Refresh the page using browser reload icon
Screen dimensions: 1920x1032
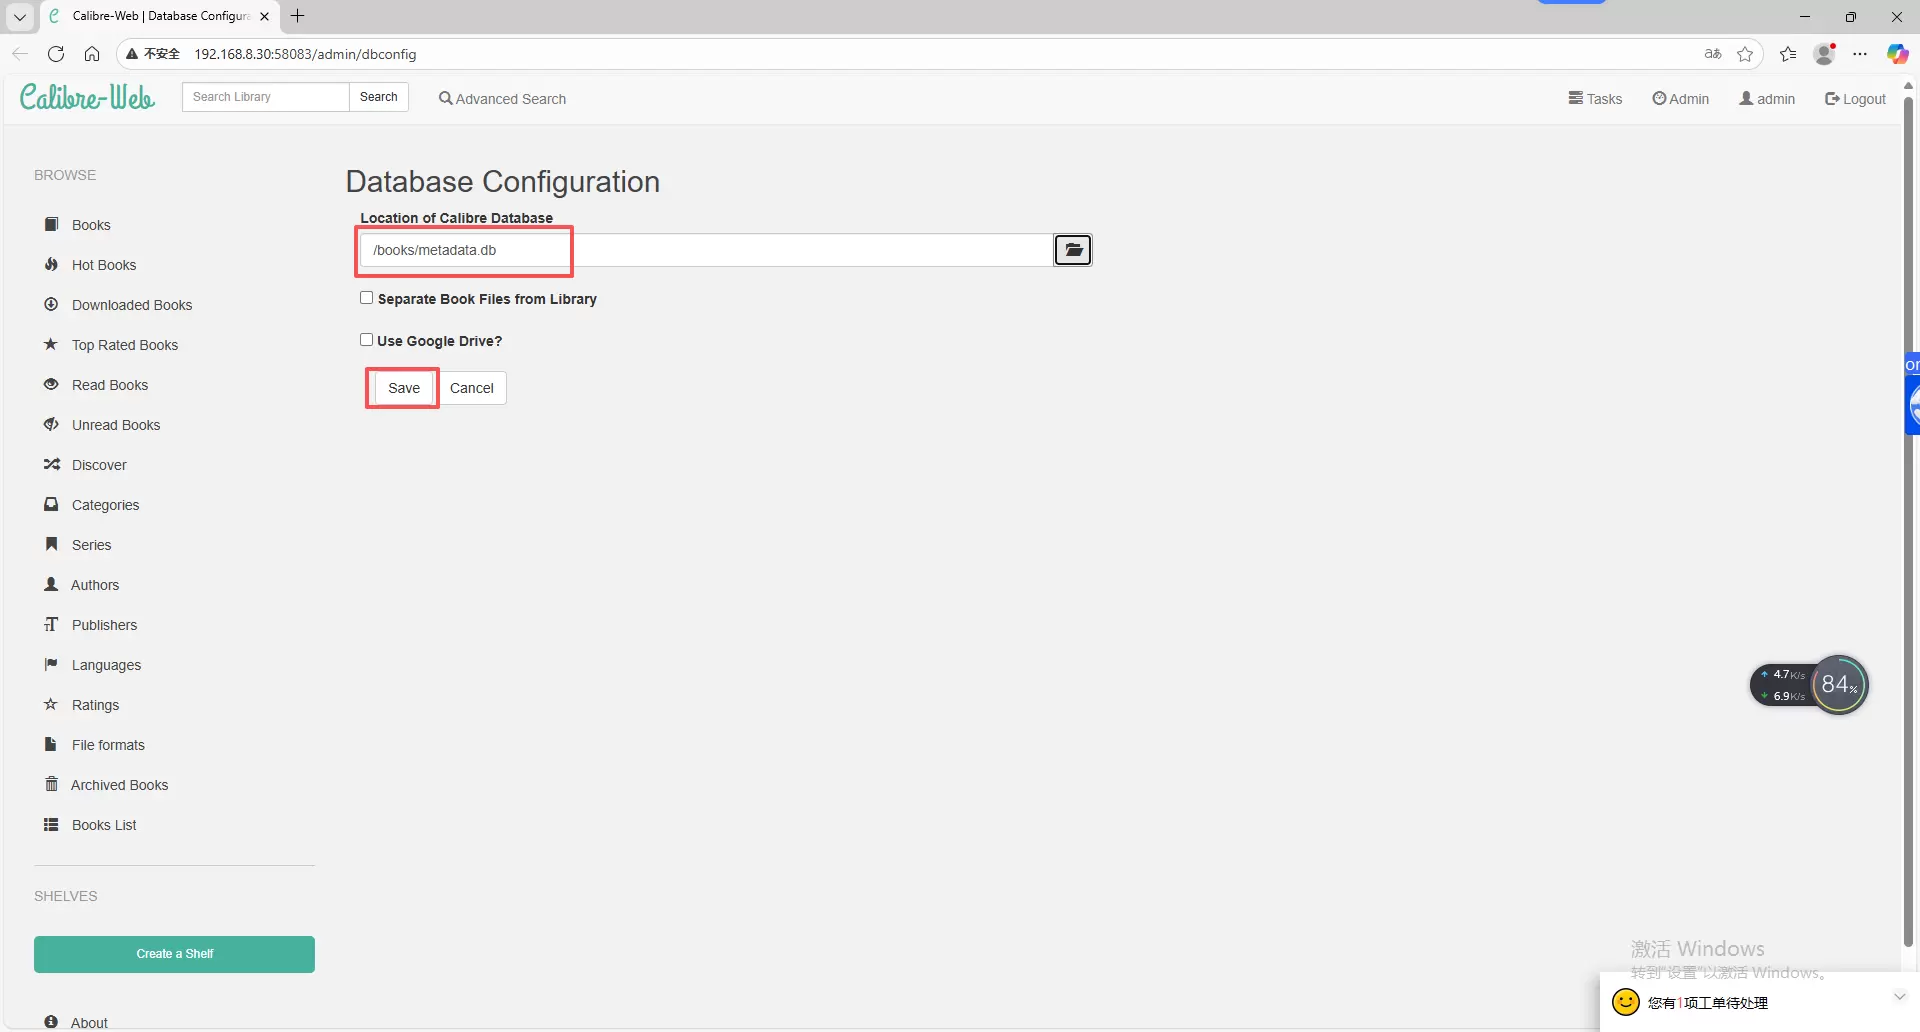point(56,54)
